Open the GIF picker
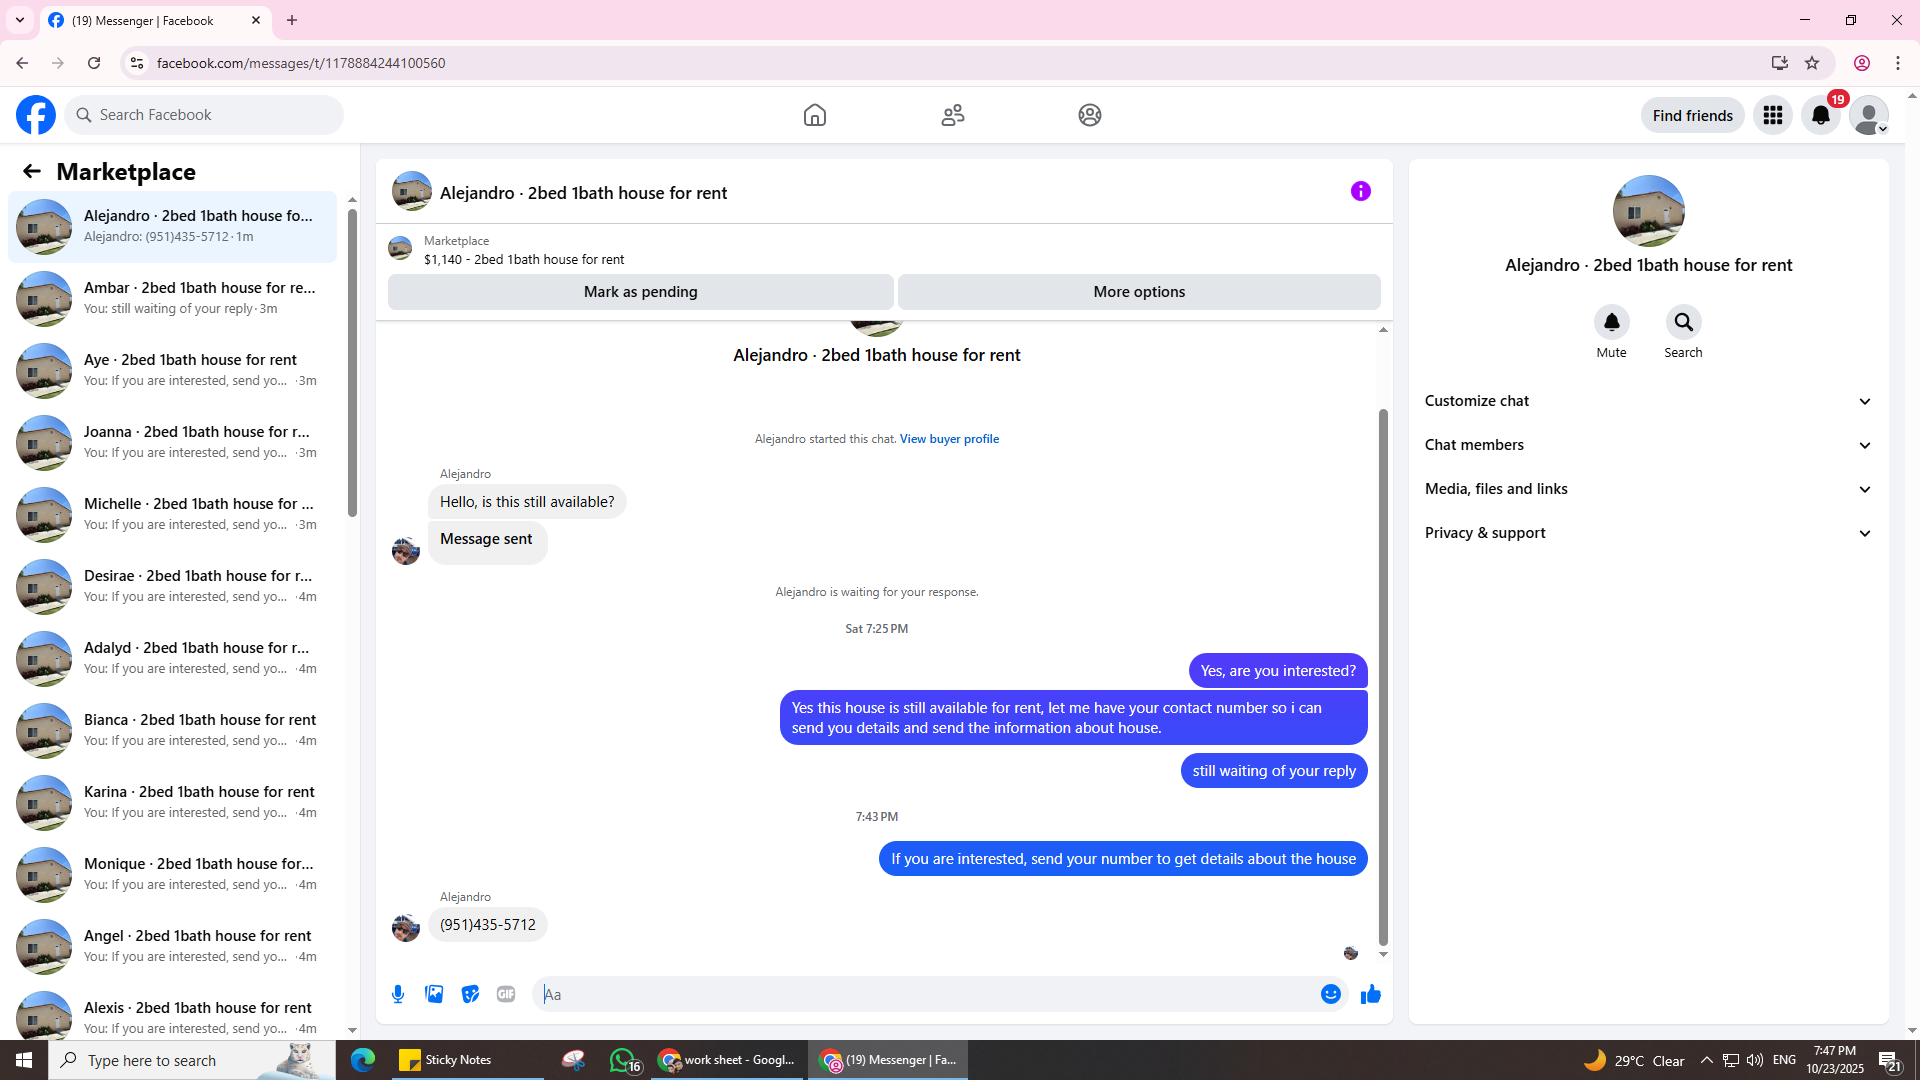This screenshot has height=1080, width=1920. click(506, 994)
